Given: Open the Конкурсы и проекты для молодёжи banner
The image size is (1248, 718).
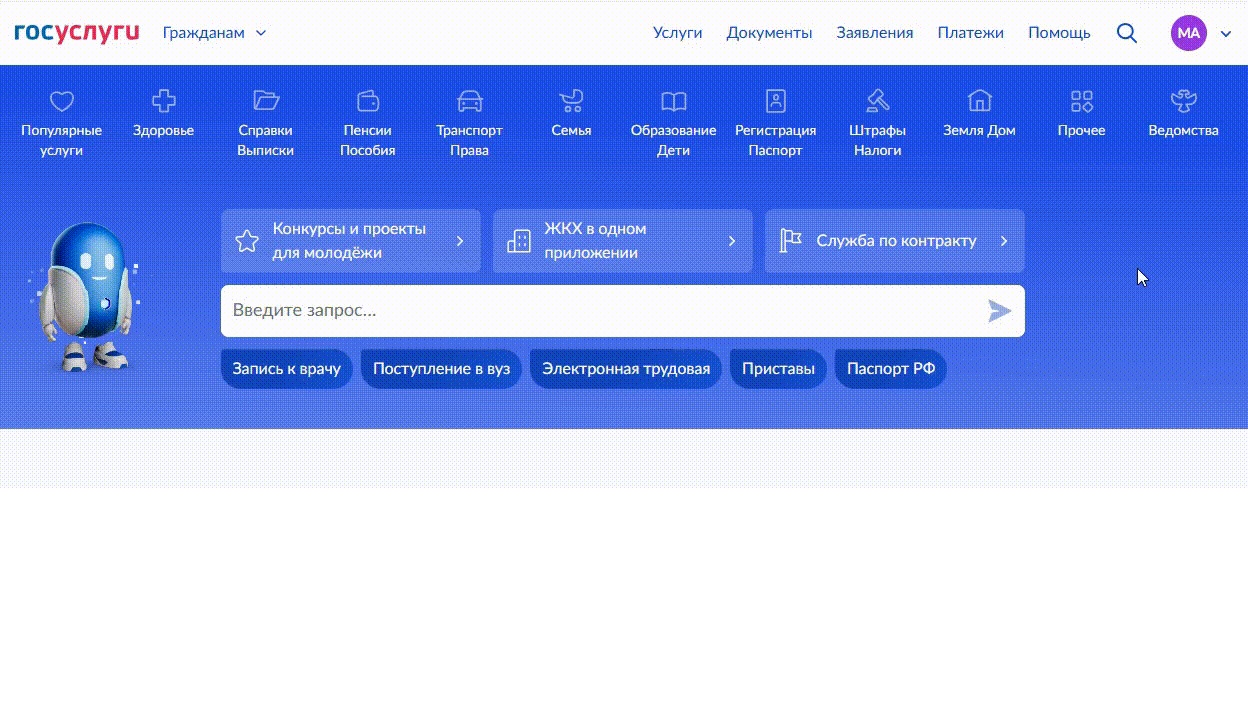Looking at the screenshot, I should pyautogui.click(x=350, y=241).
